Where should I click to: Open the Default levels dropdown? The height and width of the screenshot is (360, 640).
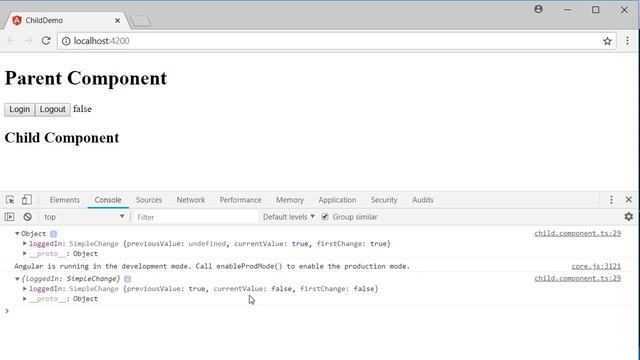289,217
